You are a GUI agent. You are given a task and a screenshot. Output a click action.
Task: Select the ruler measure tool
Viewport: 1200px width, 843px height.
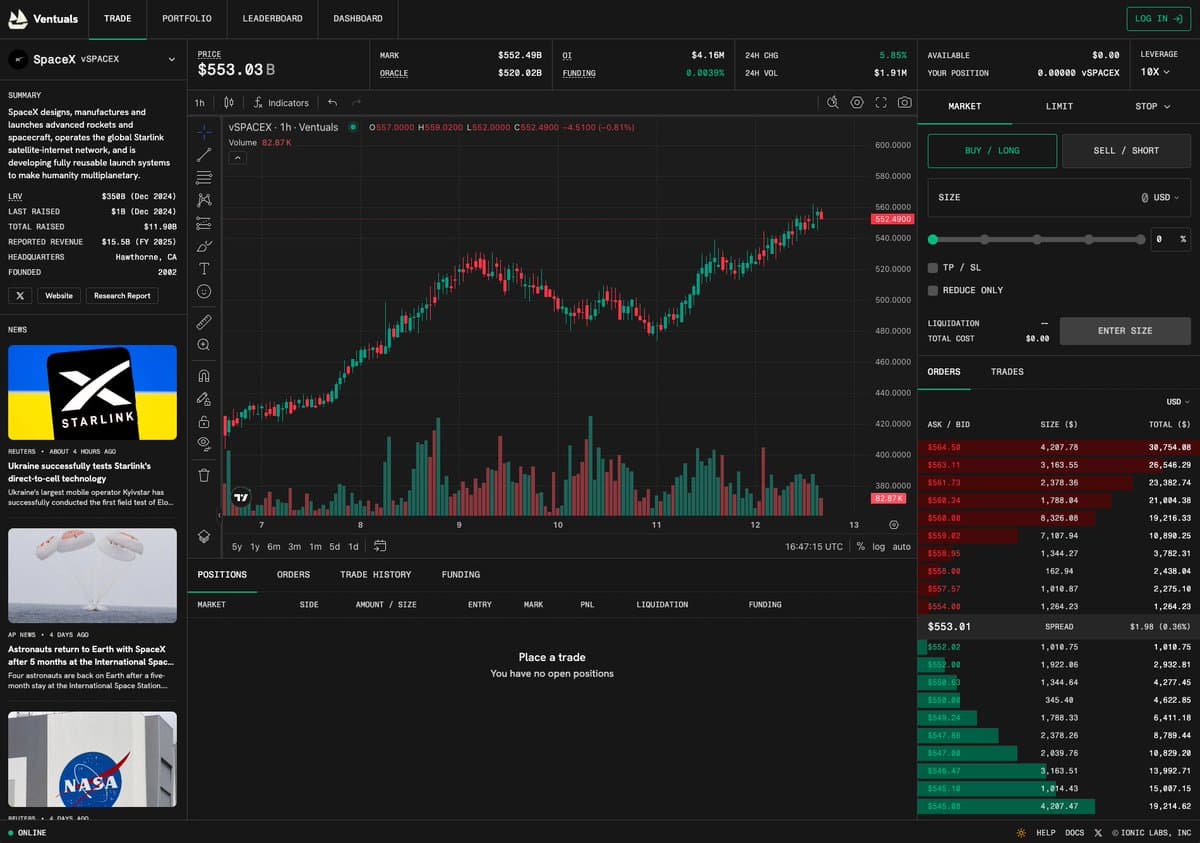pos(204,322)
